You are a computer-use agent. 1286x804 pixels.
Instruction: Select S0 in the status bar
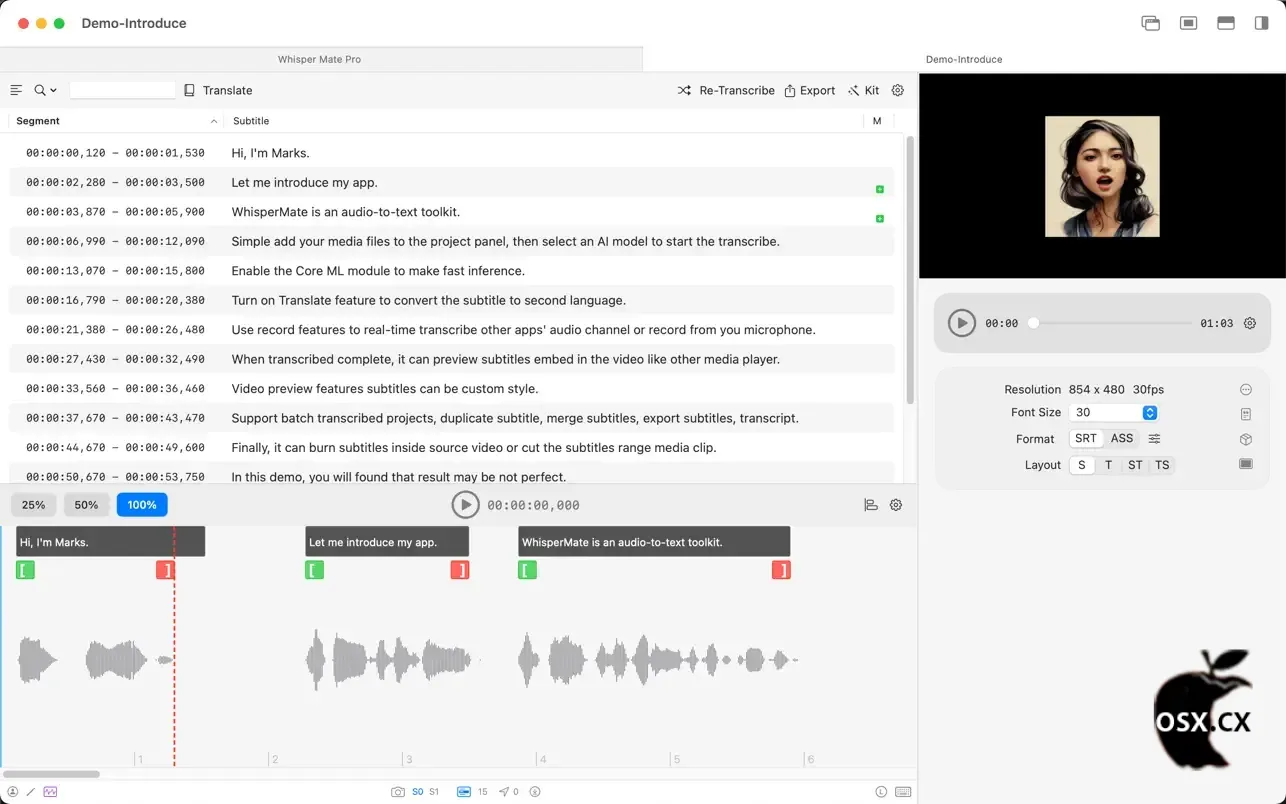point(418,792)
